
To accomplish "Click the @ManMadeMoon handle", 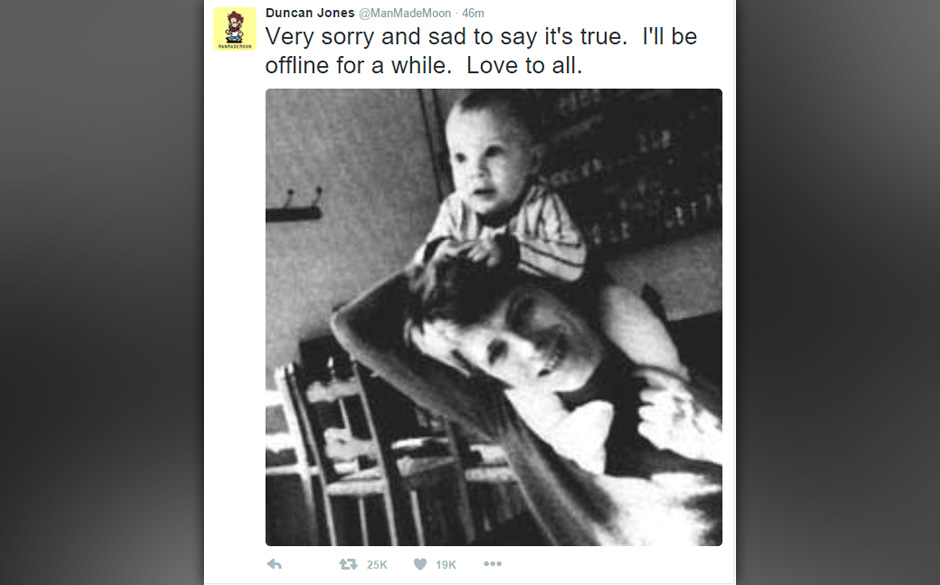I will (405, 13).
